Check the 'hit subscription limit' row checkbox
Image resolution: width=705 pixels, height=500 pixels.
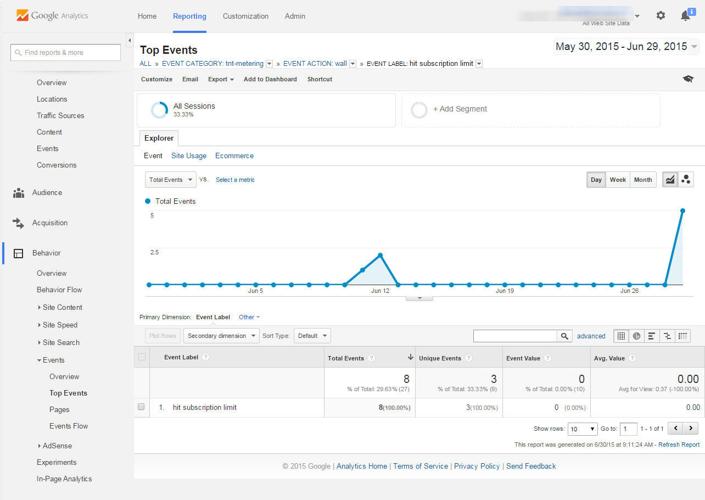click(x=142, y=408)
